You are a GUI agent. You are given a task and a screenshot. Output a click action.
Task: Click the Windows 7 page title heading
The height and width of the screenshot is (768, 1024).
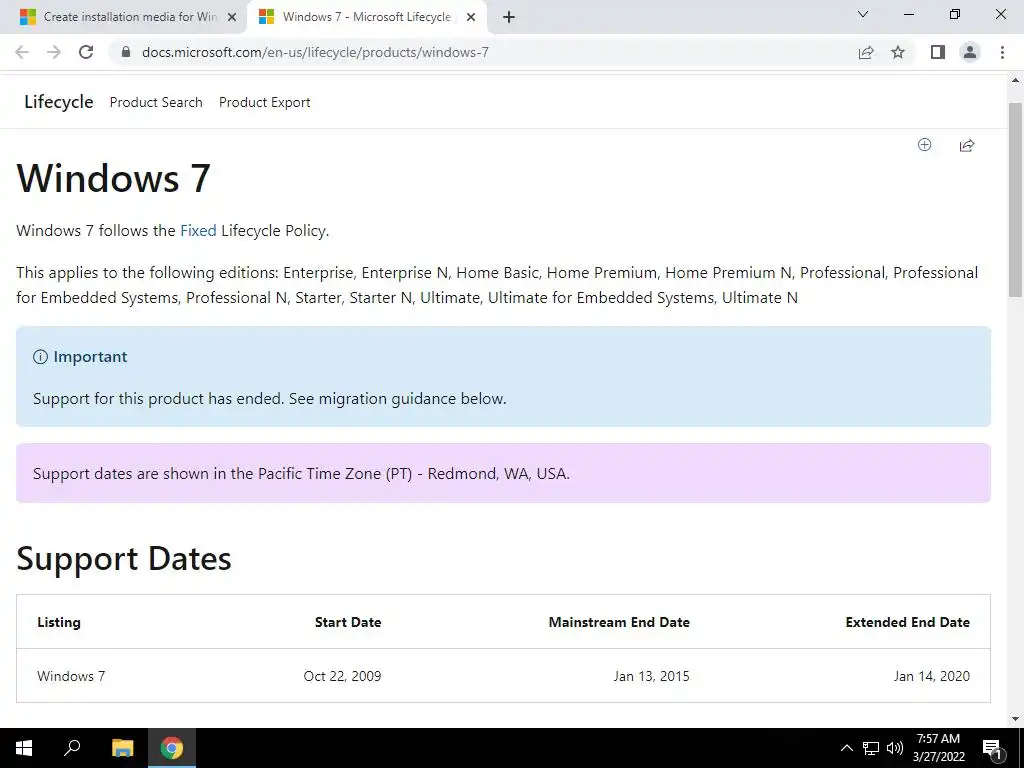(113, 178)
